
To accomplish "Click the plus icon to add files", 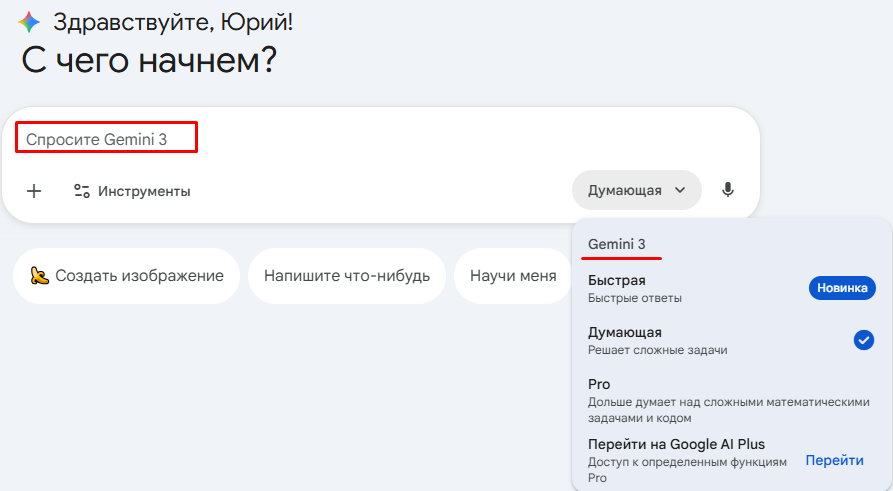I will (x=34, y=191).
